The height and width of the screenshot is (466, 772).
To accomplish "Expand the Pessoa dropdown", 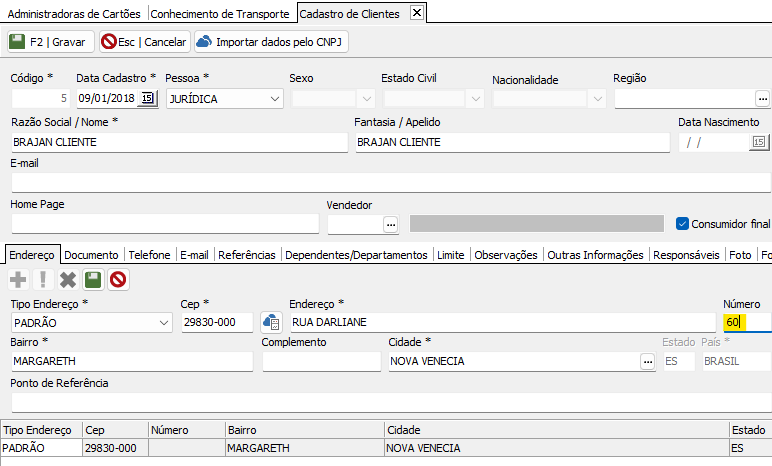I will (275, 99).
